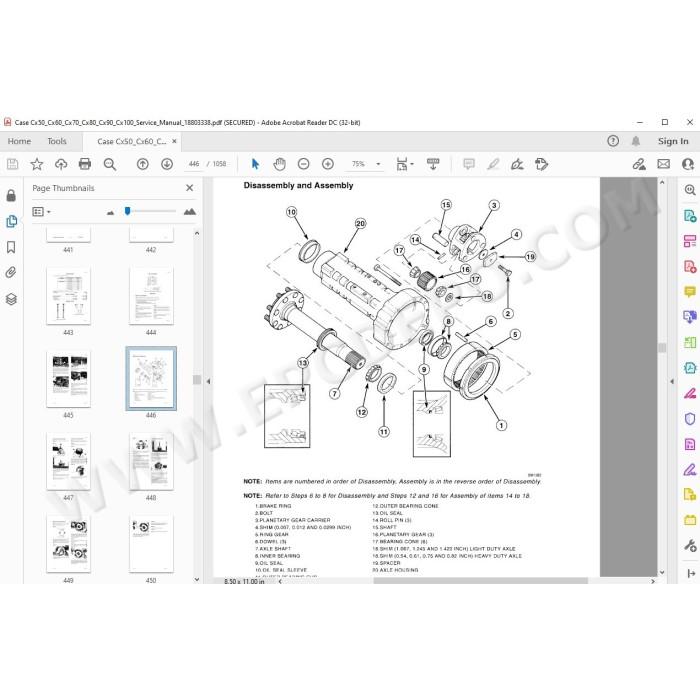Click the horizontal scrollbar in document
Image resolution: width=700 pixels, height=700 pixels.
480,581
